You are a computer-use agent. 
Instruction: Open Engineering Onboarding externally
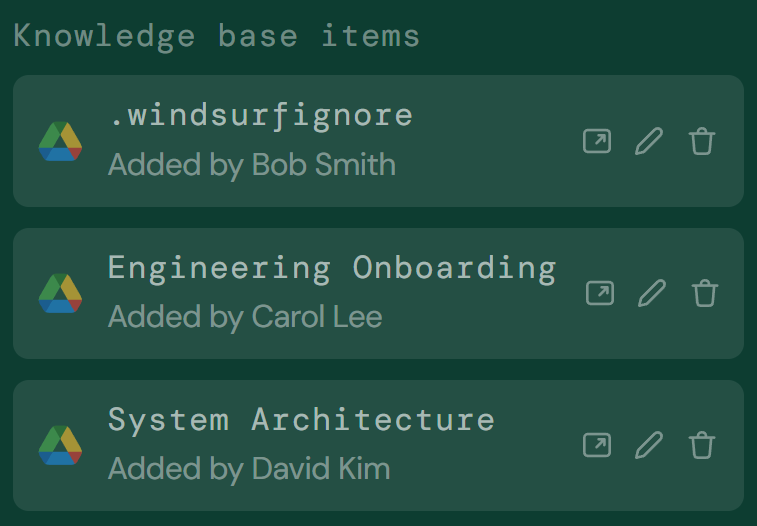pos(600,293)
